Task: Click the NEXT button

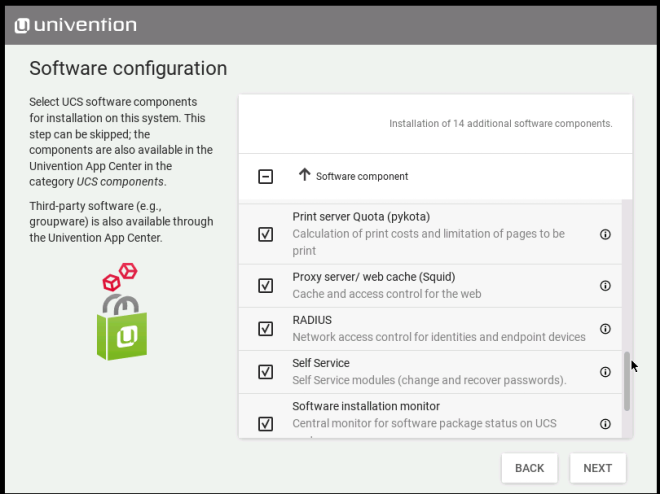Action: point(597,468)
